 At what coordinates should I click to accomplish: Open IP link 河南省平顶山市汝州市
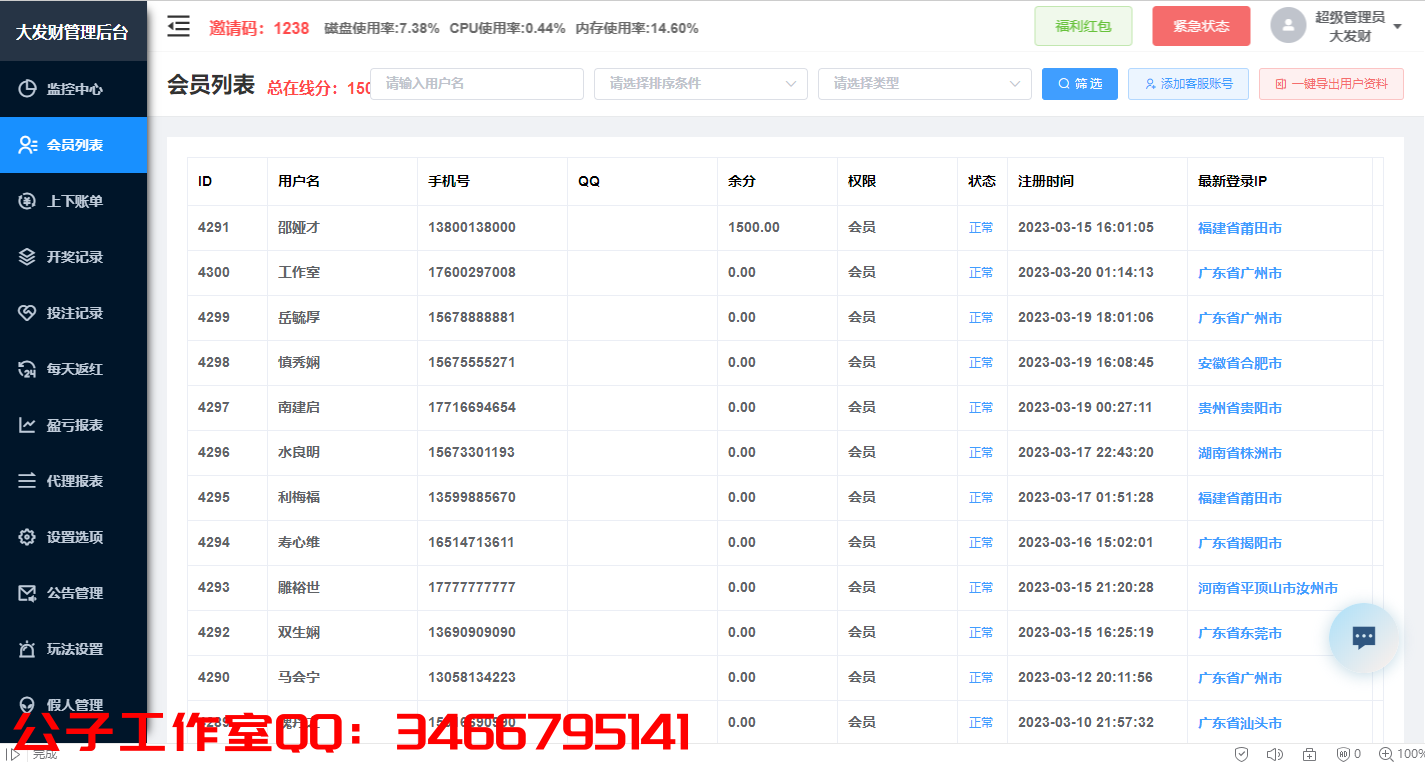tap(1268, 588)
